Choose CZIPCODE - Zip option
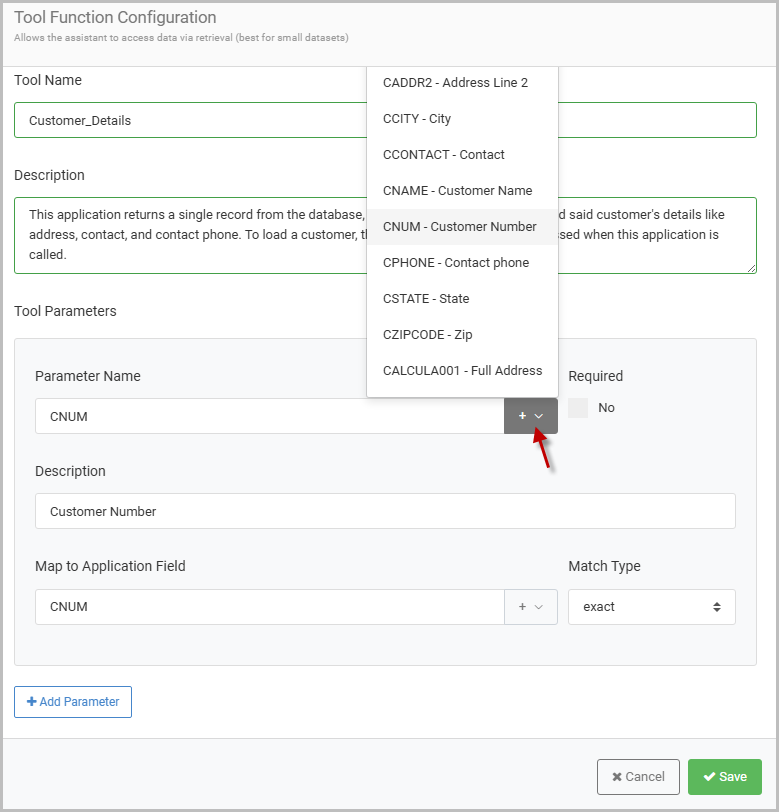Viewport: 779px width, 812px height. click(x=426, y=335)
